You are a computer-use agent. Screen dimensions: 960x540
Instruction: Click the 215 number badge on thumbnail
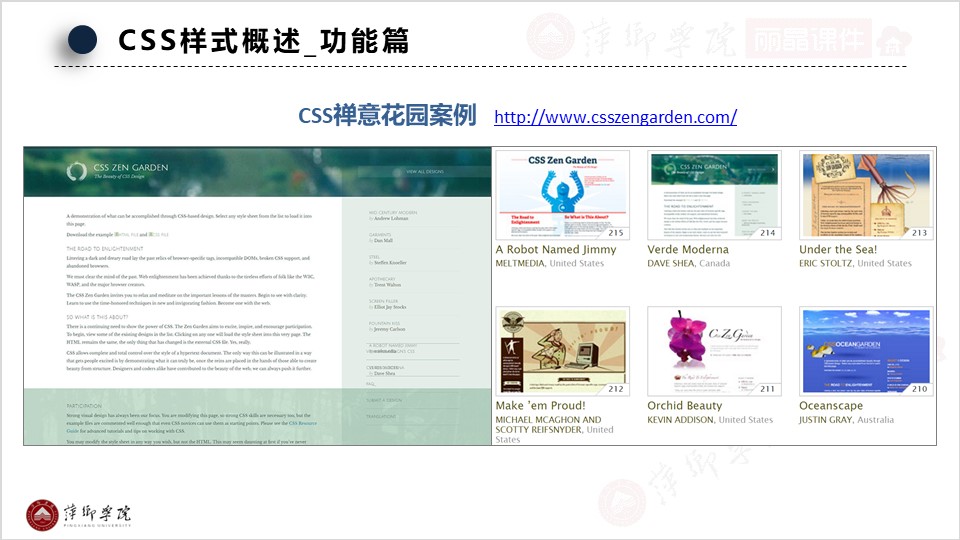coord(616,233)
